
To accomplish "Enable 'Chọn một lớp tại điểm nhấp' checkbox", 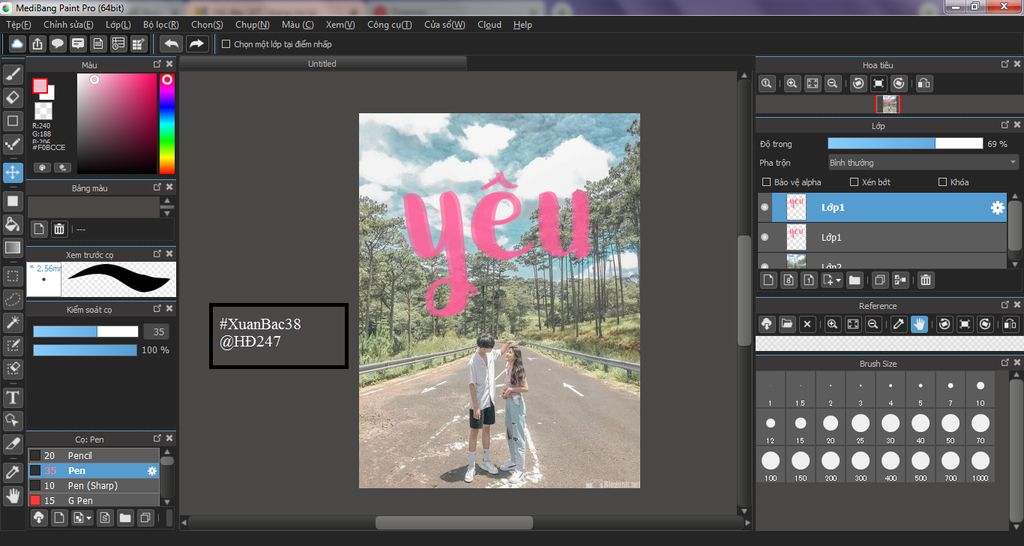I will 226,44.
